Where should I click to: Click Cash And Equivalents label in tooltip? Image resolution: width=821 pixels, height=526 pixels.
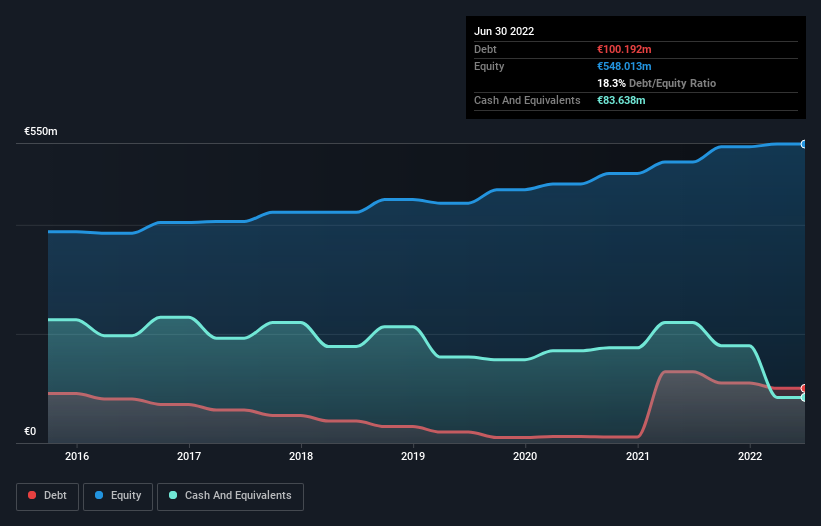(x=527, y=100)
